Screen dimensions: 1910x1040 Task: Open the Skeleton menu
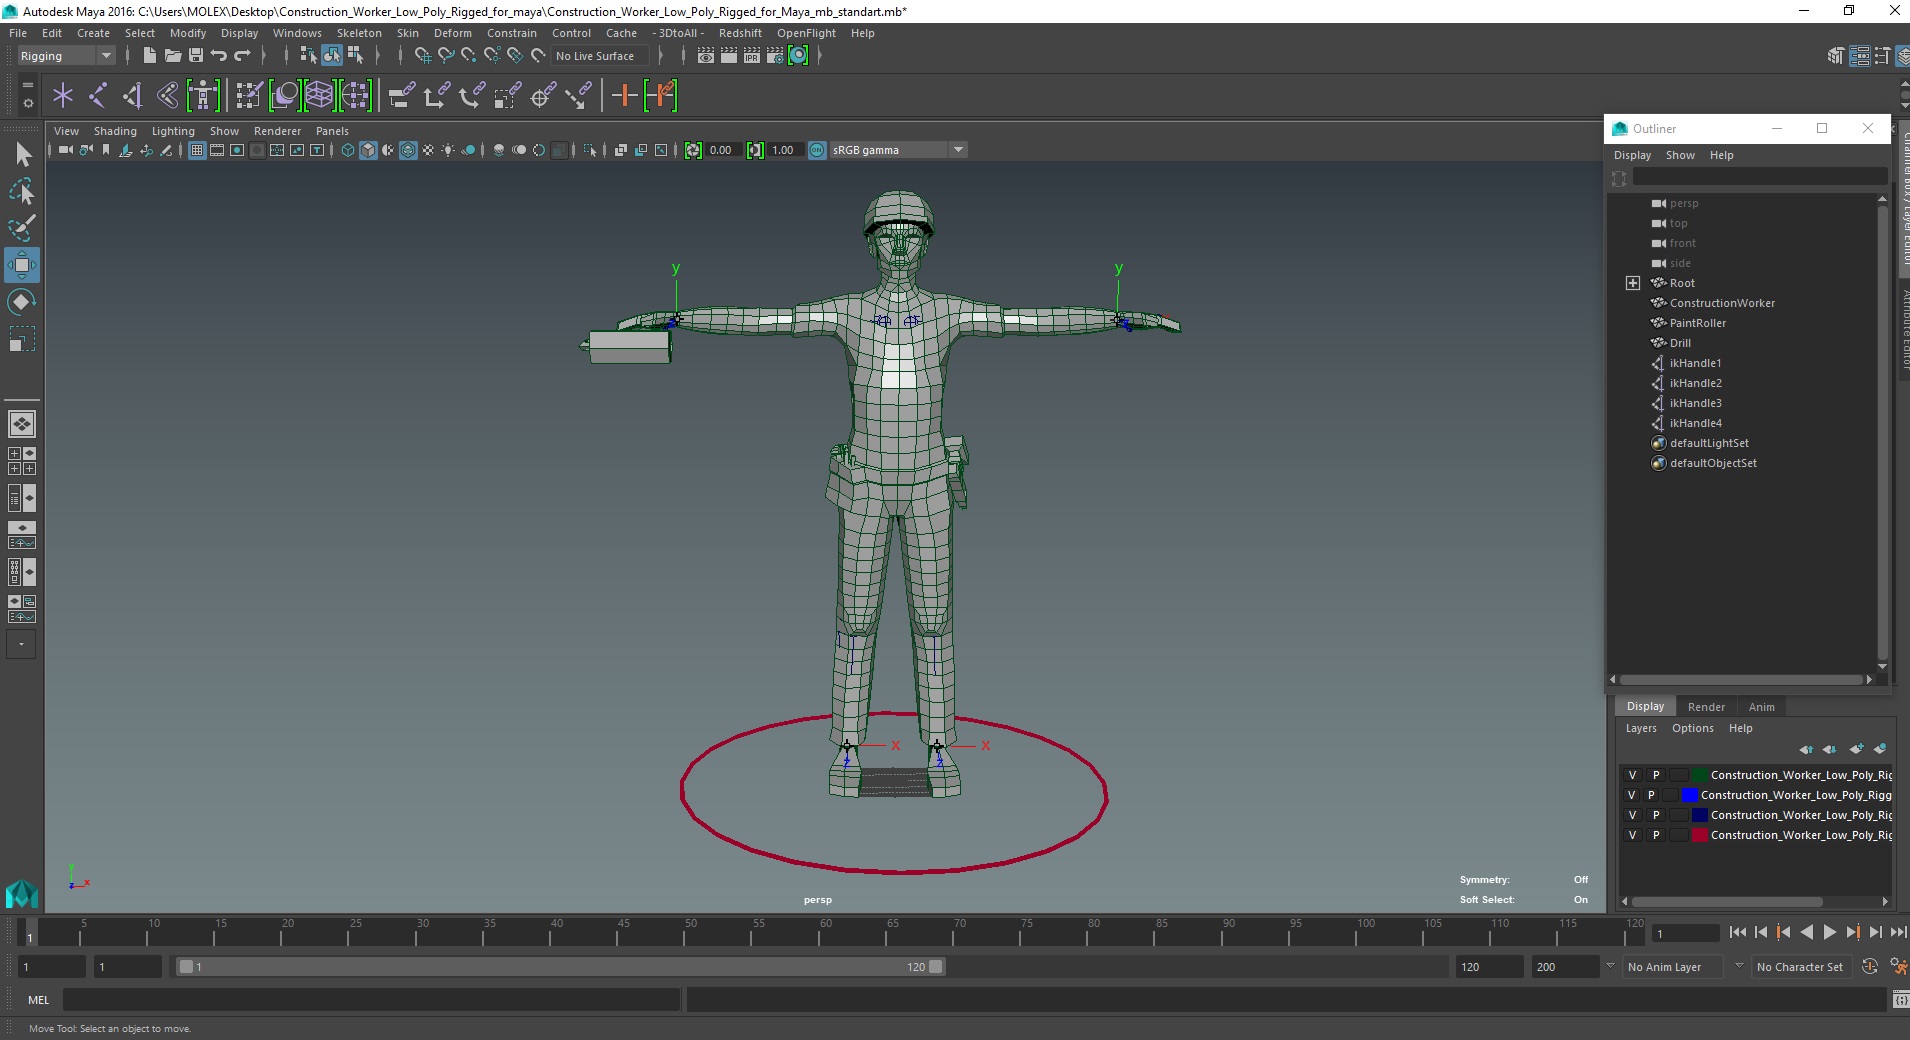click(359, 33)
